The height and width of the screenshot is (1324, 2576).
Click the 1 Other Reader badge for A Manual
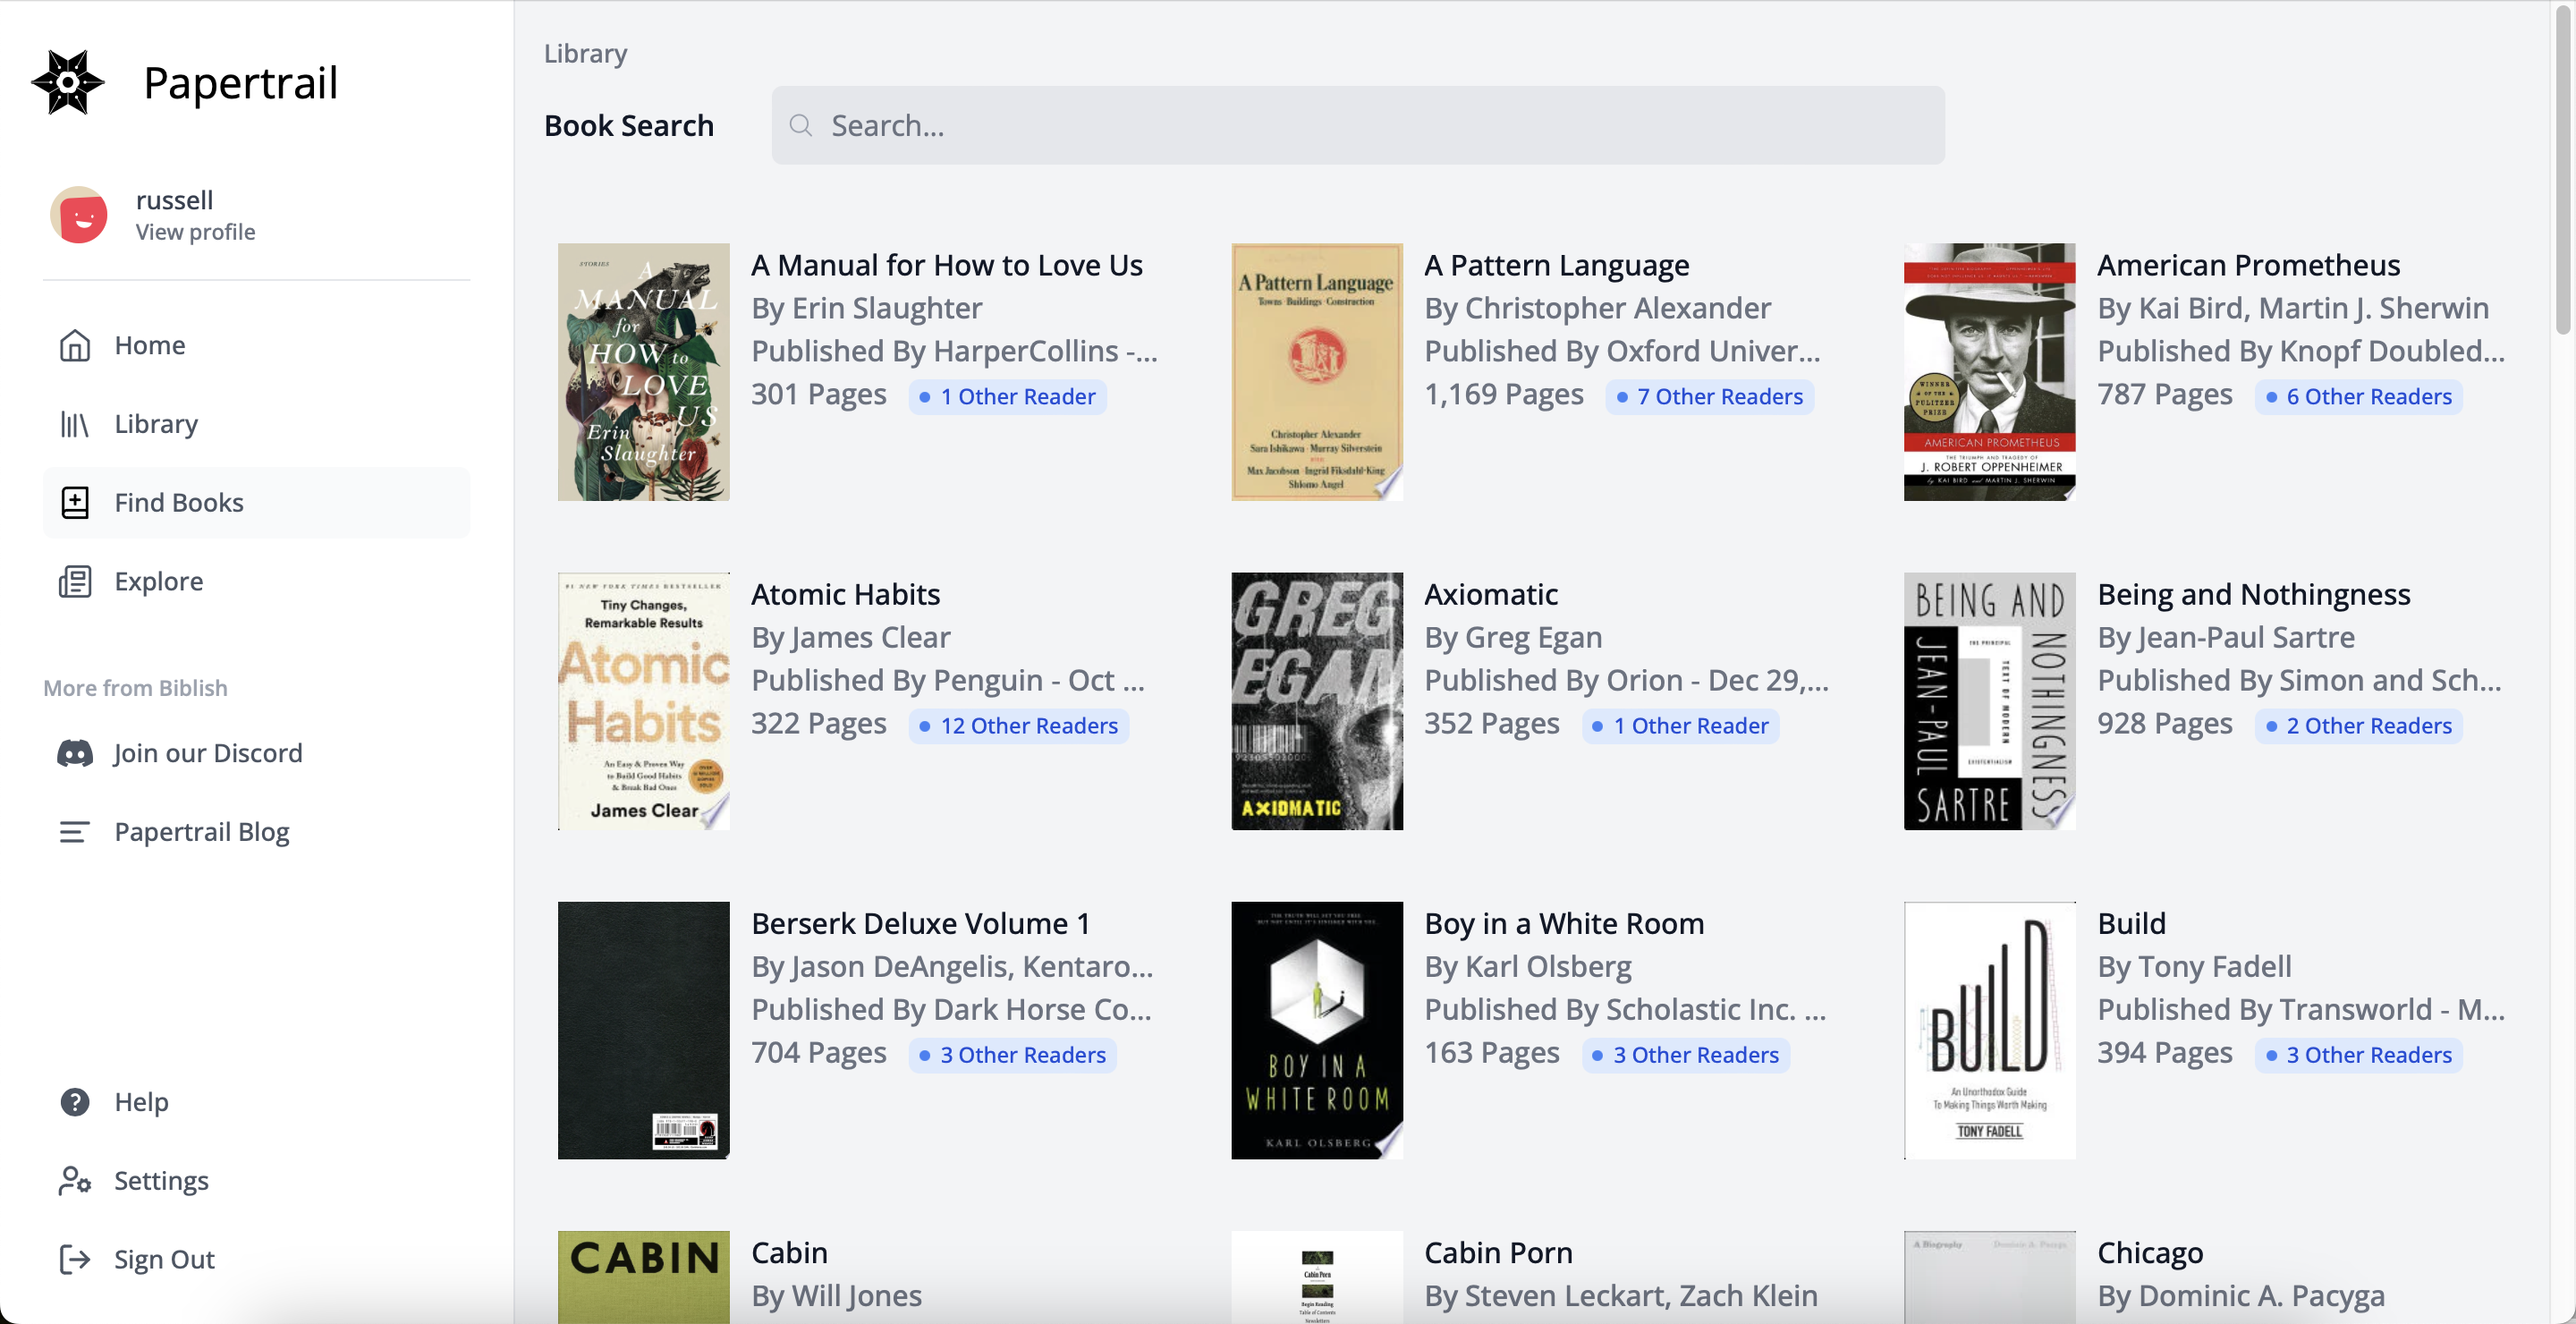coord(1007,397)
